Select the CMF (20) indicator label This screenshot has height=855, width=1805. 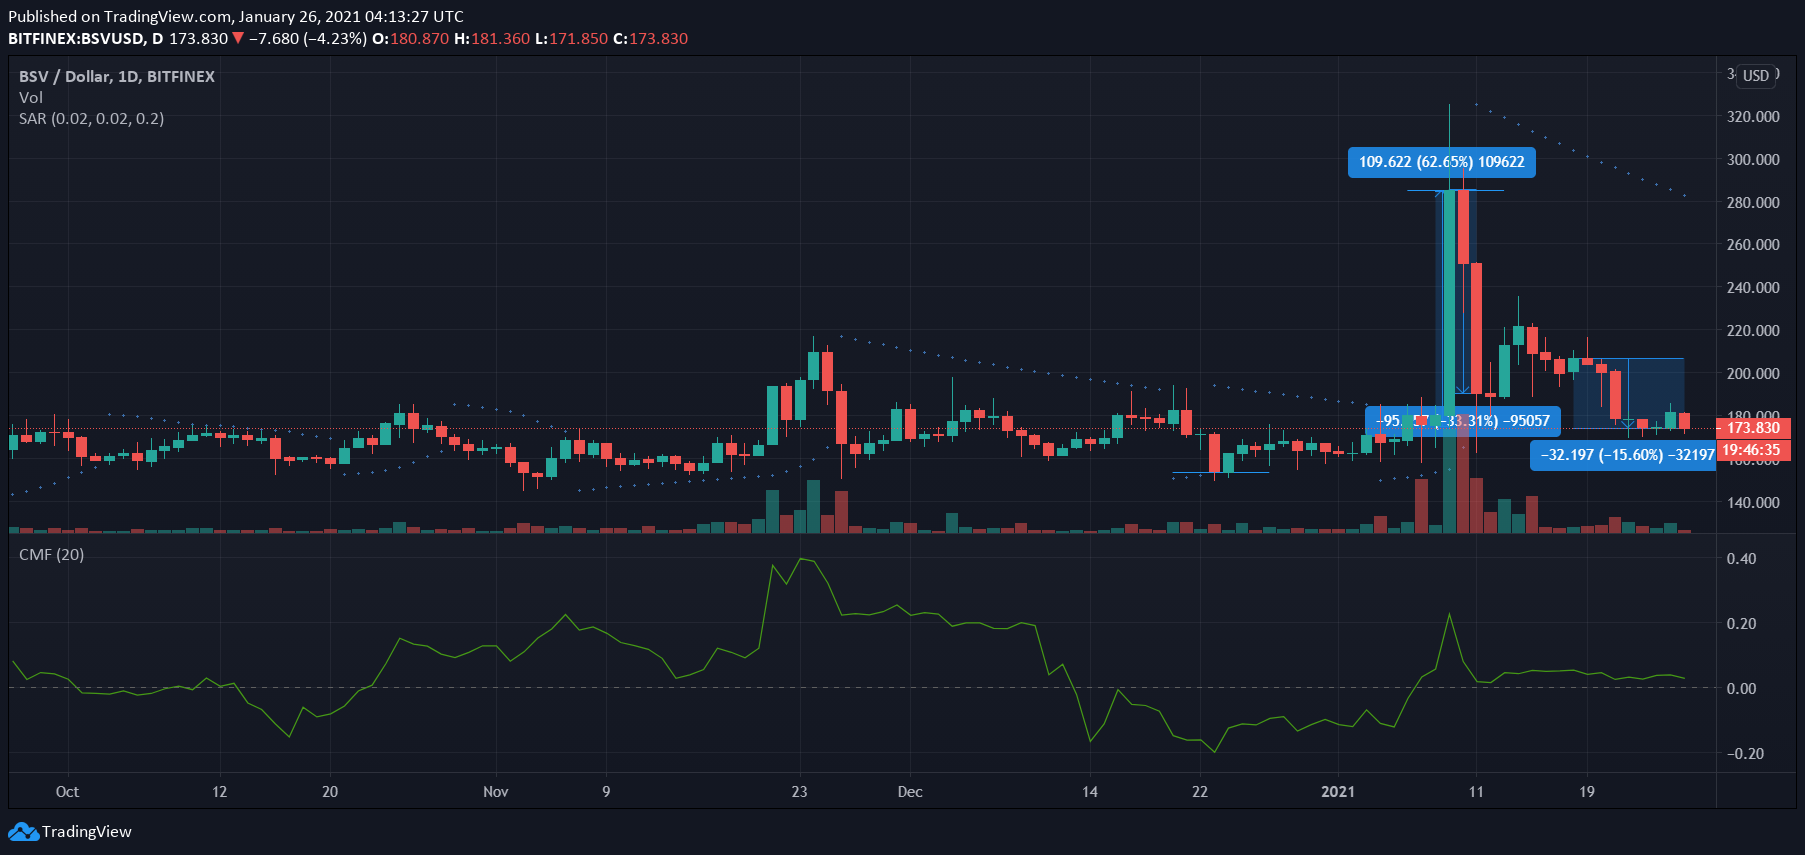(52, 554)
